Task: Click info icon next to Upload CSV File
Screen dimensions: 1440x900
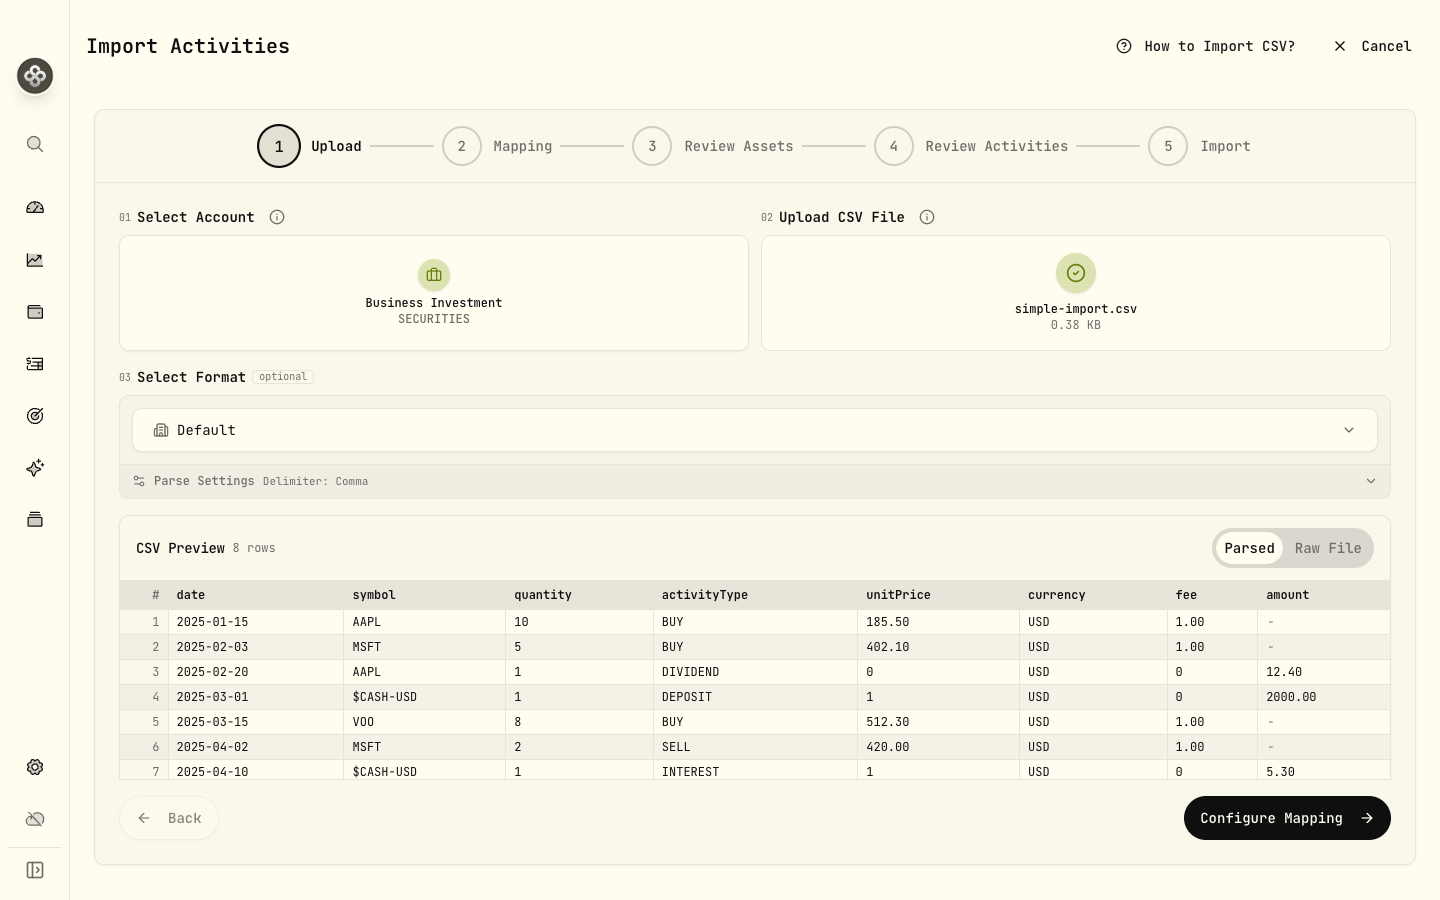Action: pos(927,217)
